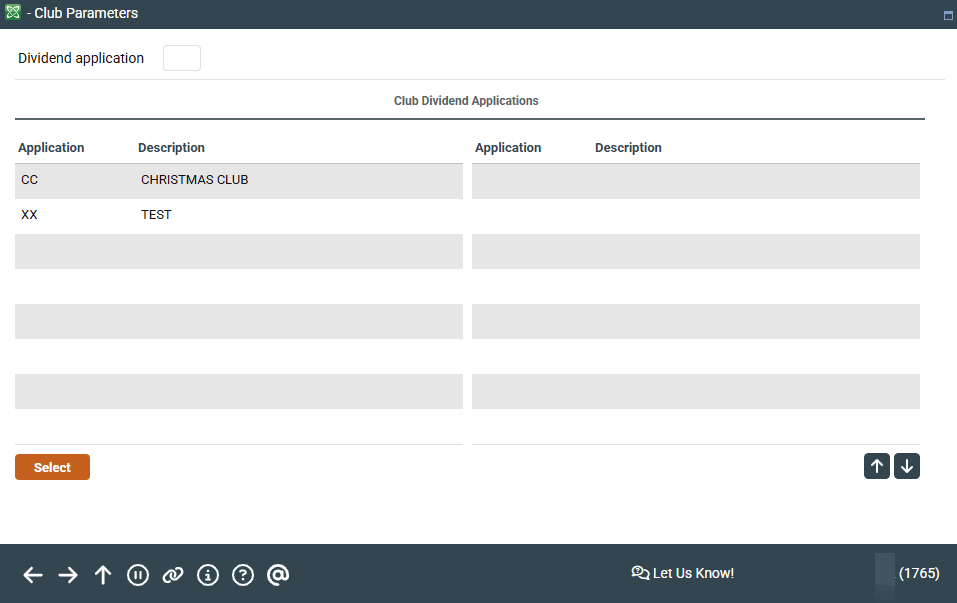Click the Dividend application input field

(x=182, y=58)
